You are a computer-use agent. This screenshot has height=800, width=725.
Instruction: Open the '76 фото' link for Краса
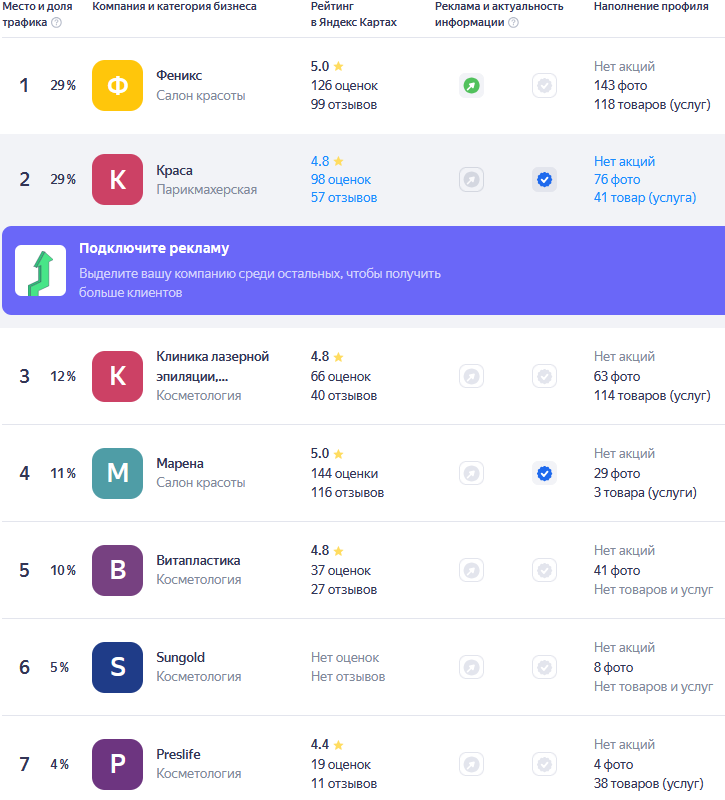click(617, 179)
